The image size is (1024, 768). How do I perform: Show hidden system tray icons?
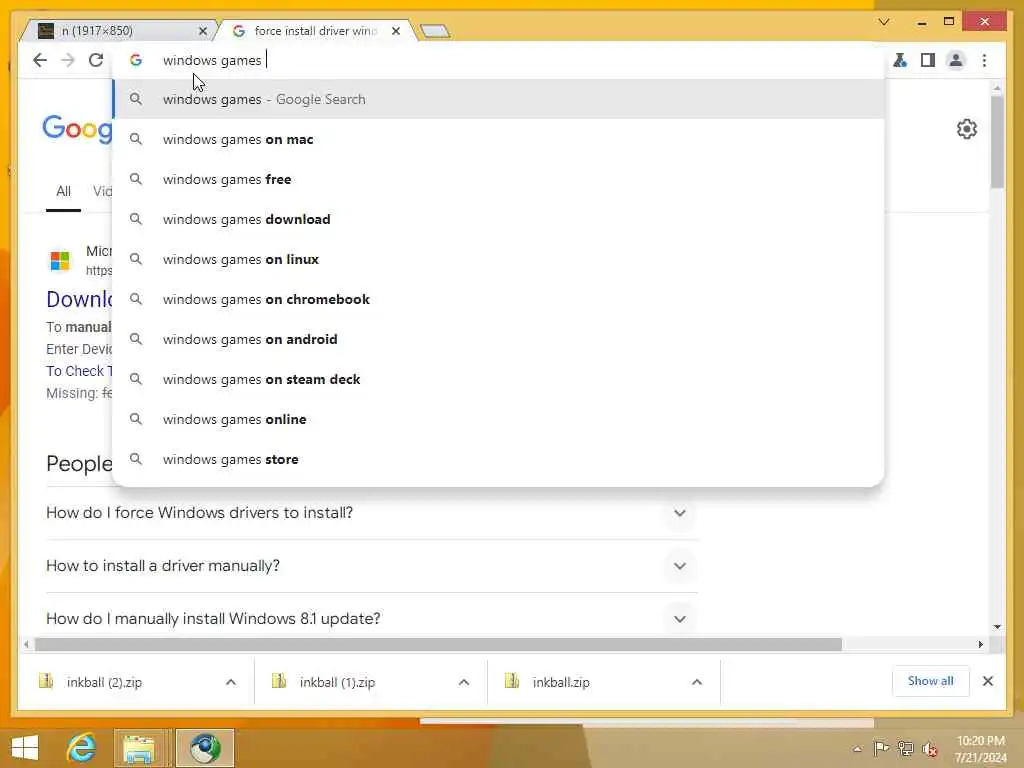coord(857,749)
